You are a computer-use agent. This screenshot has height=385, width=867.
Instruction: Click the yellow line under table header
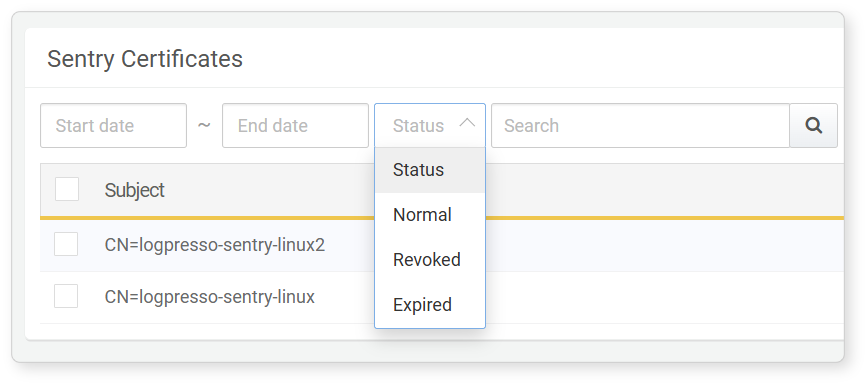pyautogui.click(x=664, y=218)
